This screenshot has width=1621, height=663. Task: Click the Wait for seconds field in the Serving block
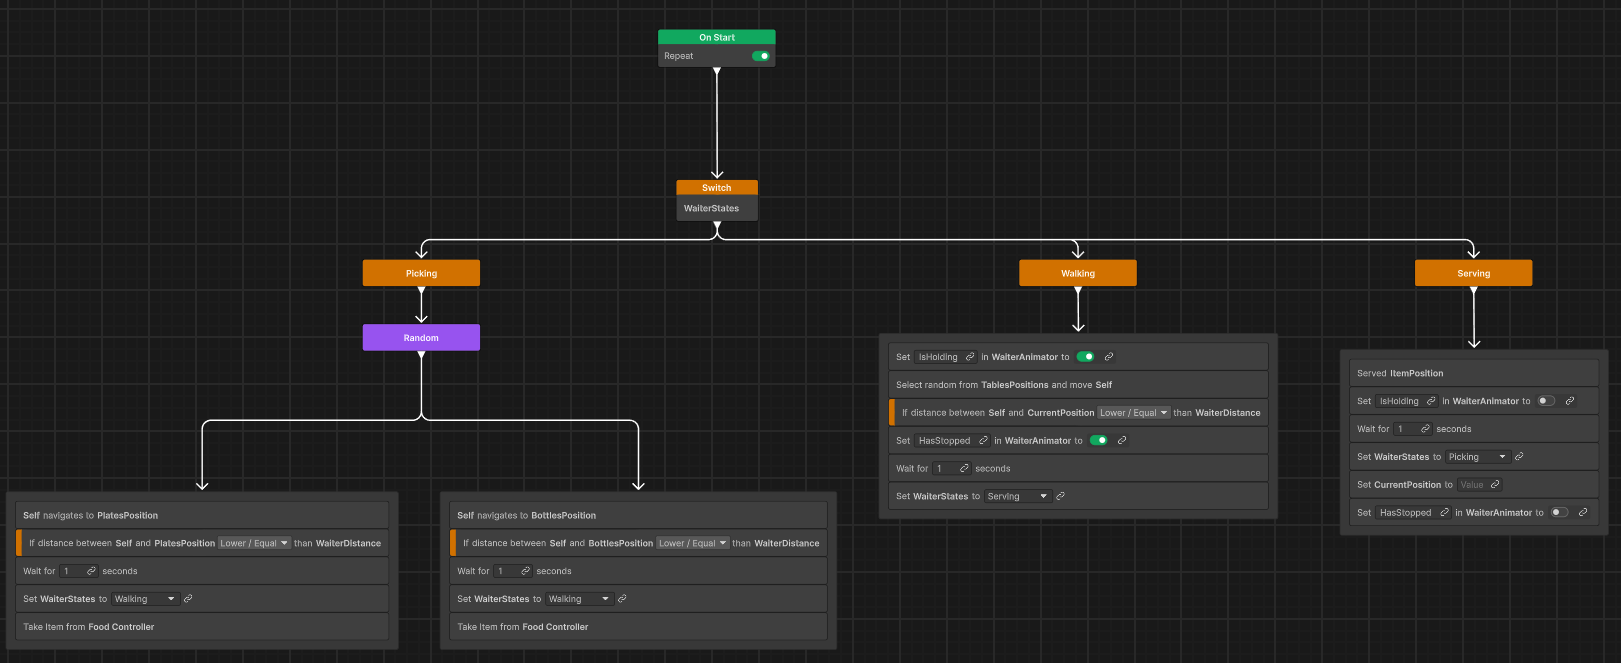click(1413, 429)
